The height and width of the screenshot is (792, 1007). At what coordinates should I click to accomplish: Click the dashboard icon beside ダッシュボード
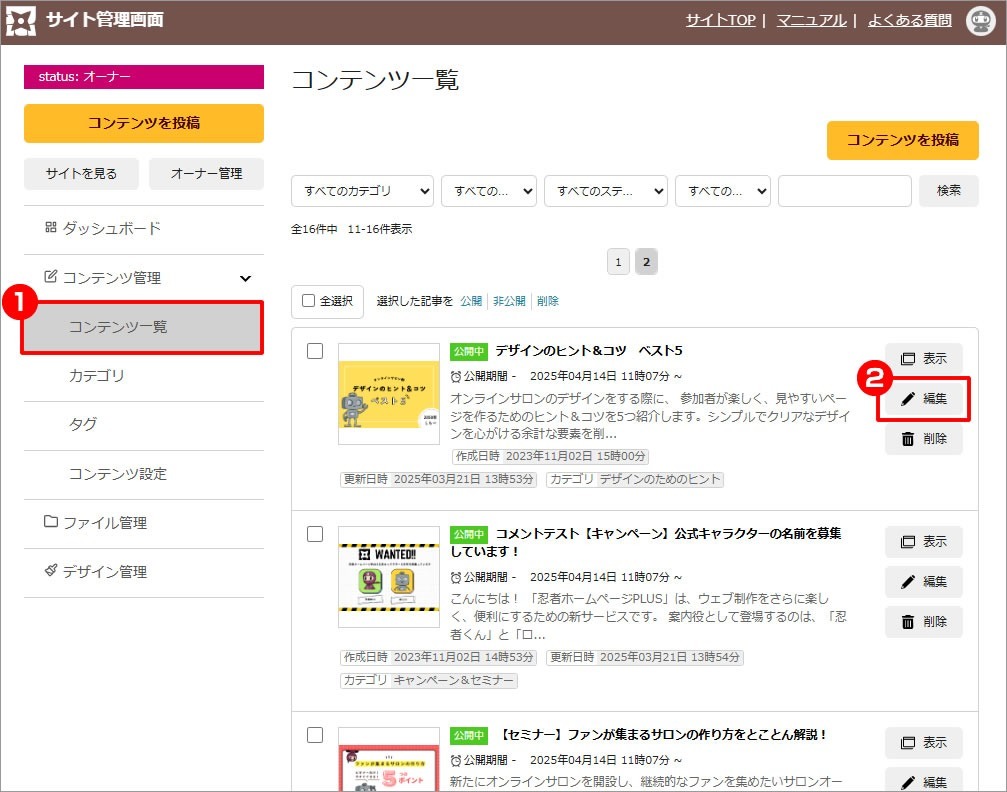coord(51,228)
